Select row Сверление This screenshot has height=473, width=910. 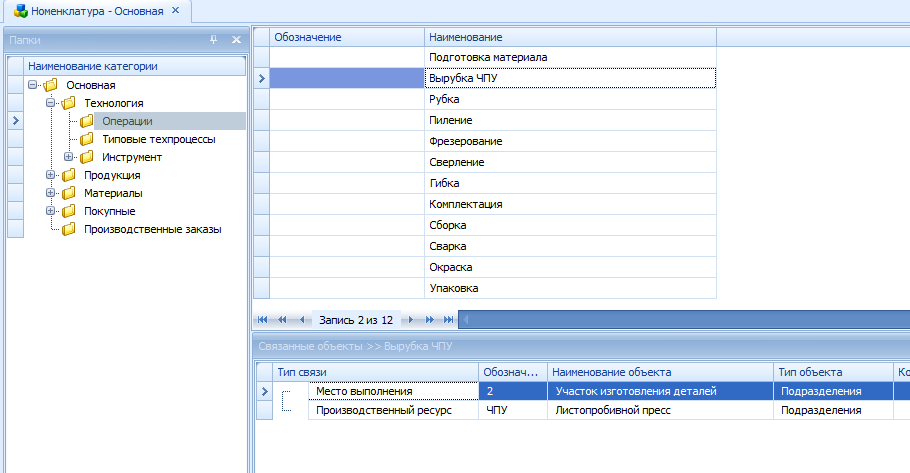(493, 162)
